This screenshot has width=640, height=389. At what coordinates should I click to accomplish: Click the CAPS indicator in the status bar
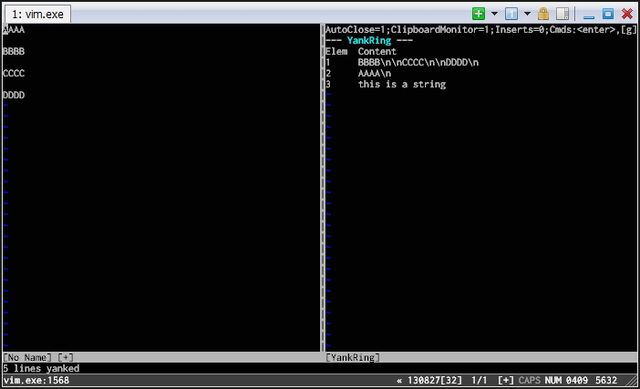[529, 380]
